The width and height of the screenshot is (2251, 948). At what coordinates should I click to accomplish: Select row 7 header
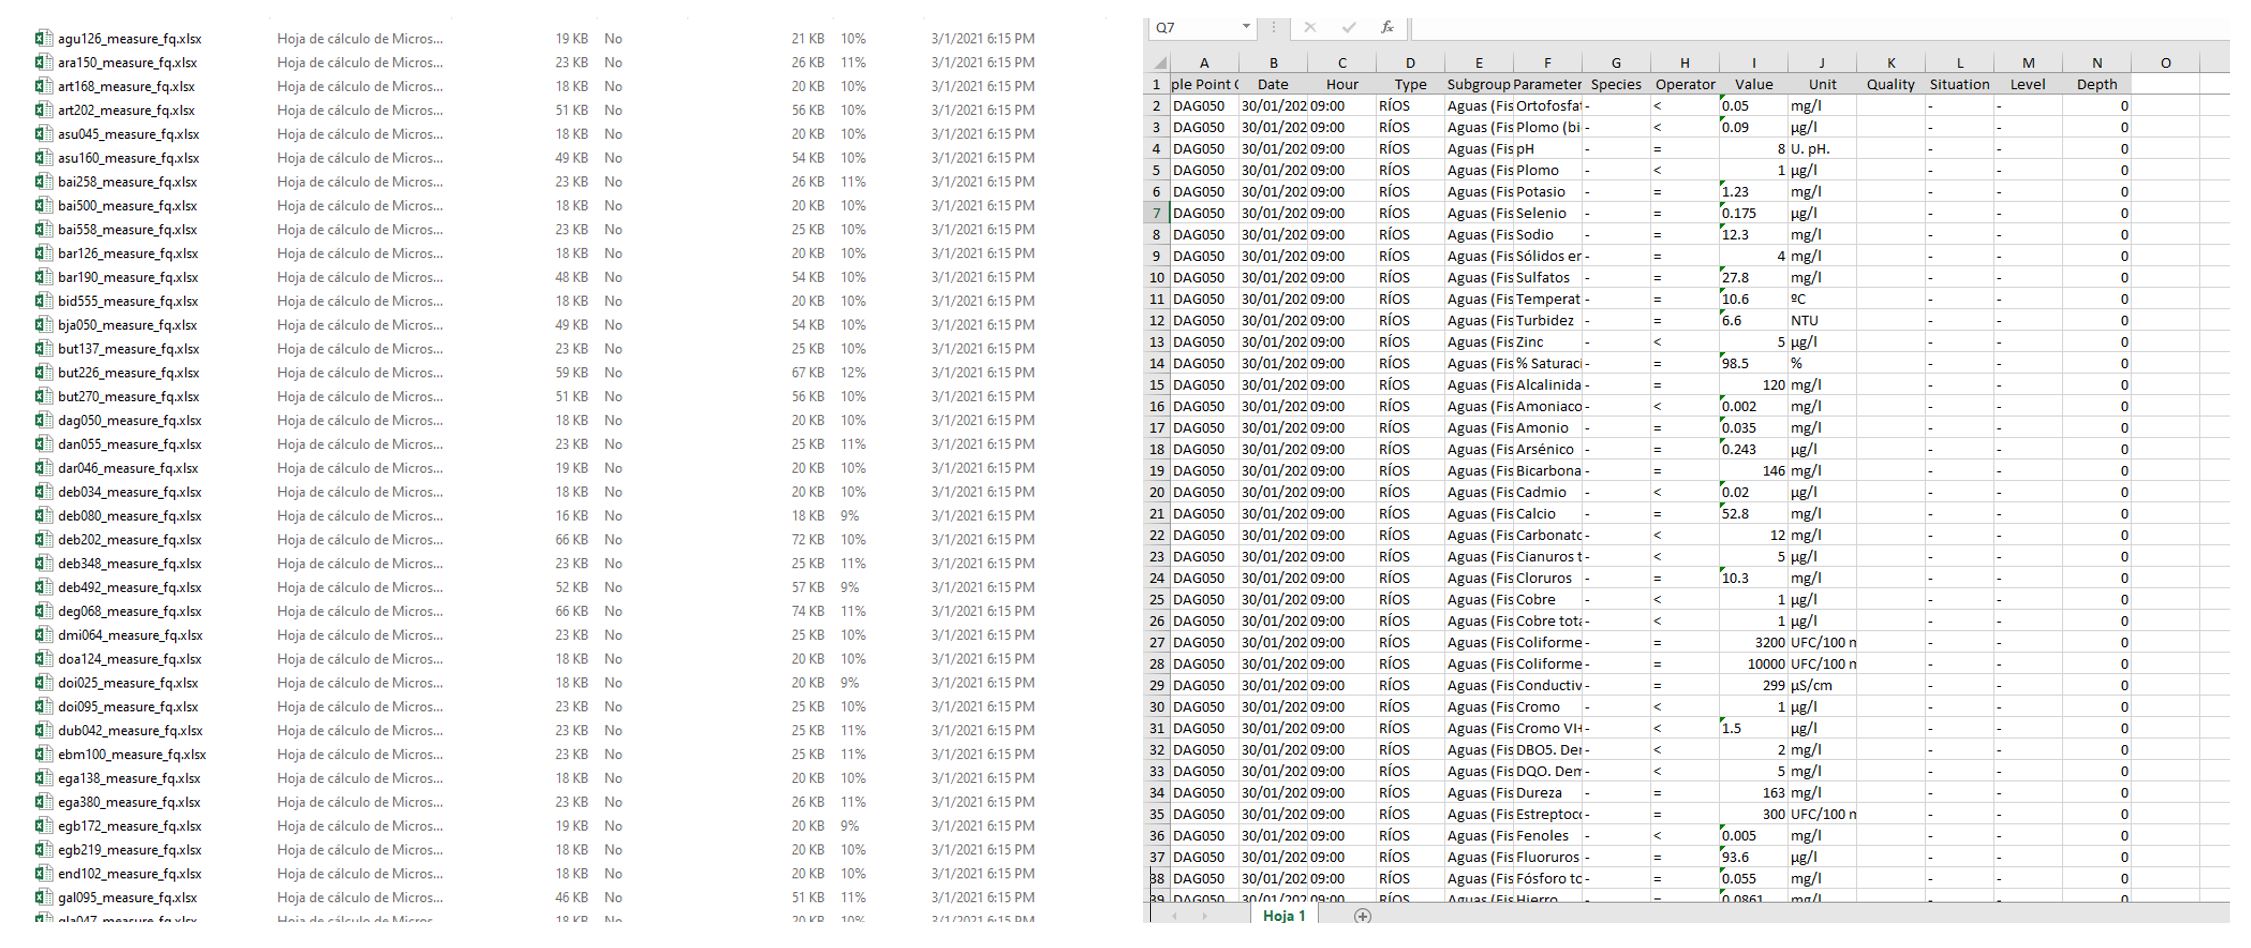[1156, 213]
